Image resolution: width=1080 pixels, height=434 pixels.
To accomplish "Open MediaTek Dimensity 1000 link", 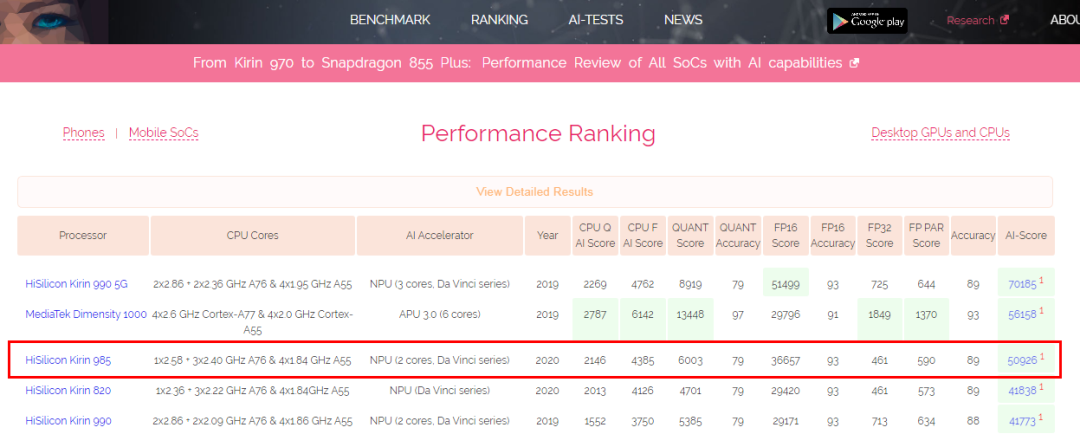I will click(x=86, y=314).
